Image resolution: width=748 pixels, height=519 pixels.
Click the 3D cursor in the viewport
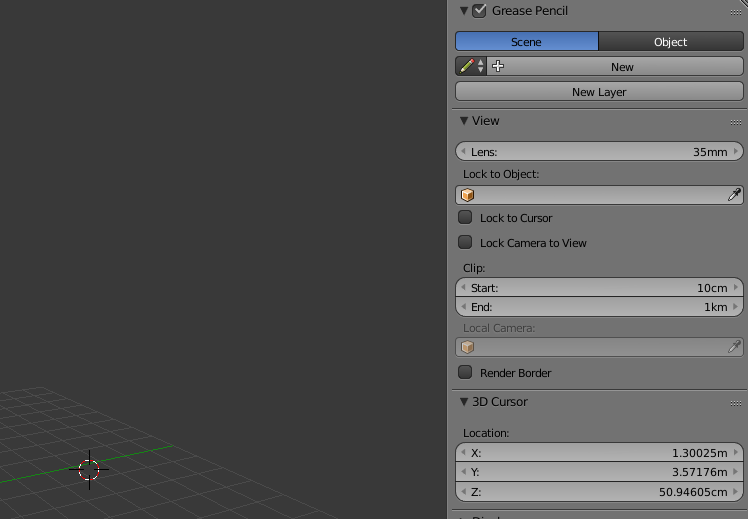[89, 470]
